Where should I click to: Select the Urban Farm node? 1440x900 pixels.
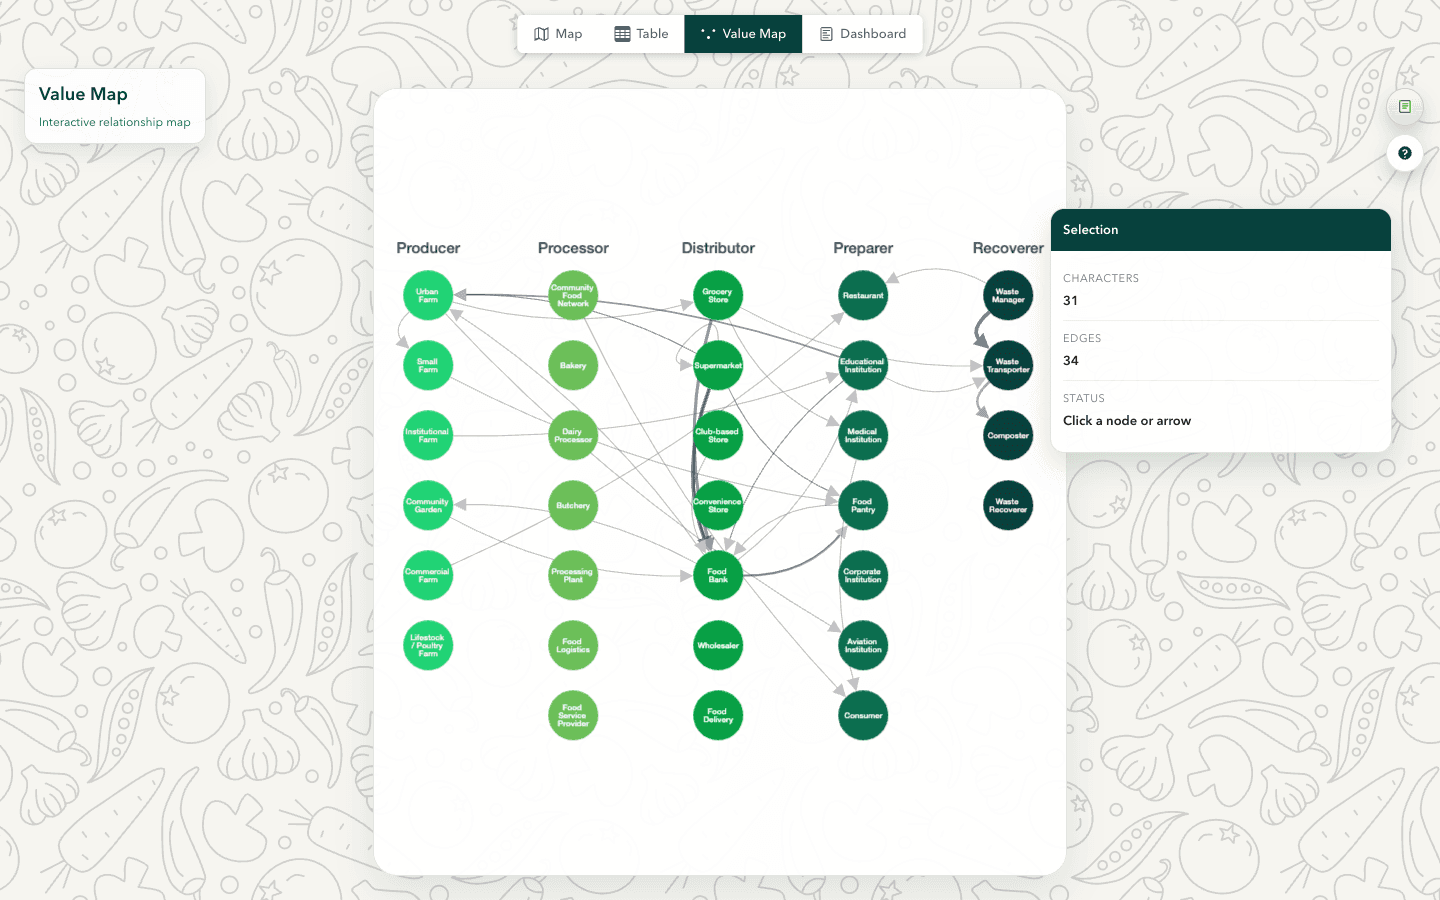(x=428, y=296)
